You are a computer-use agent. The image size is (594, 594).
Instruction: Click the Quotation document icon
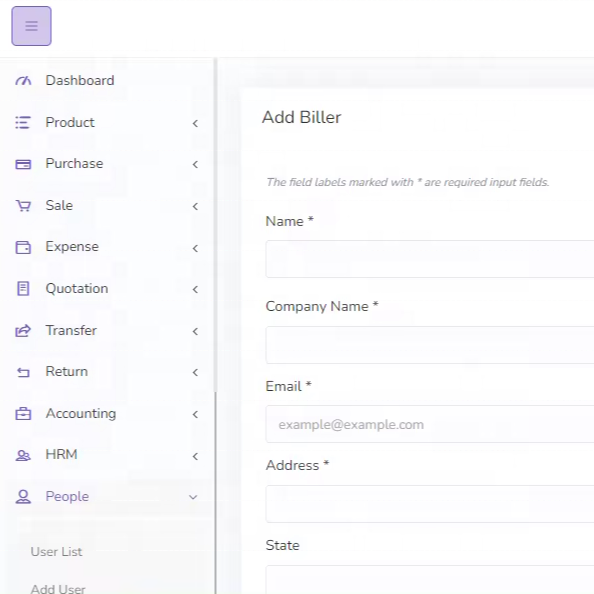tap(23, 289)
